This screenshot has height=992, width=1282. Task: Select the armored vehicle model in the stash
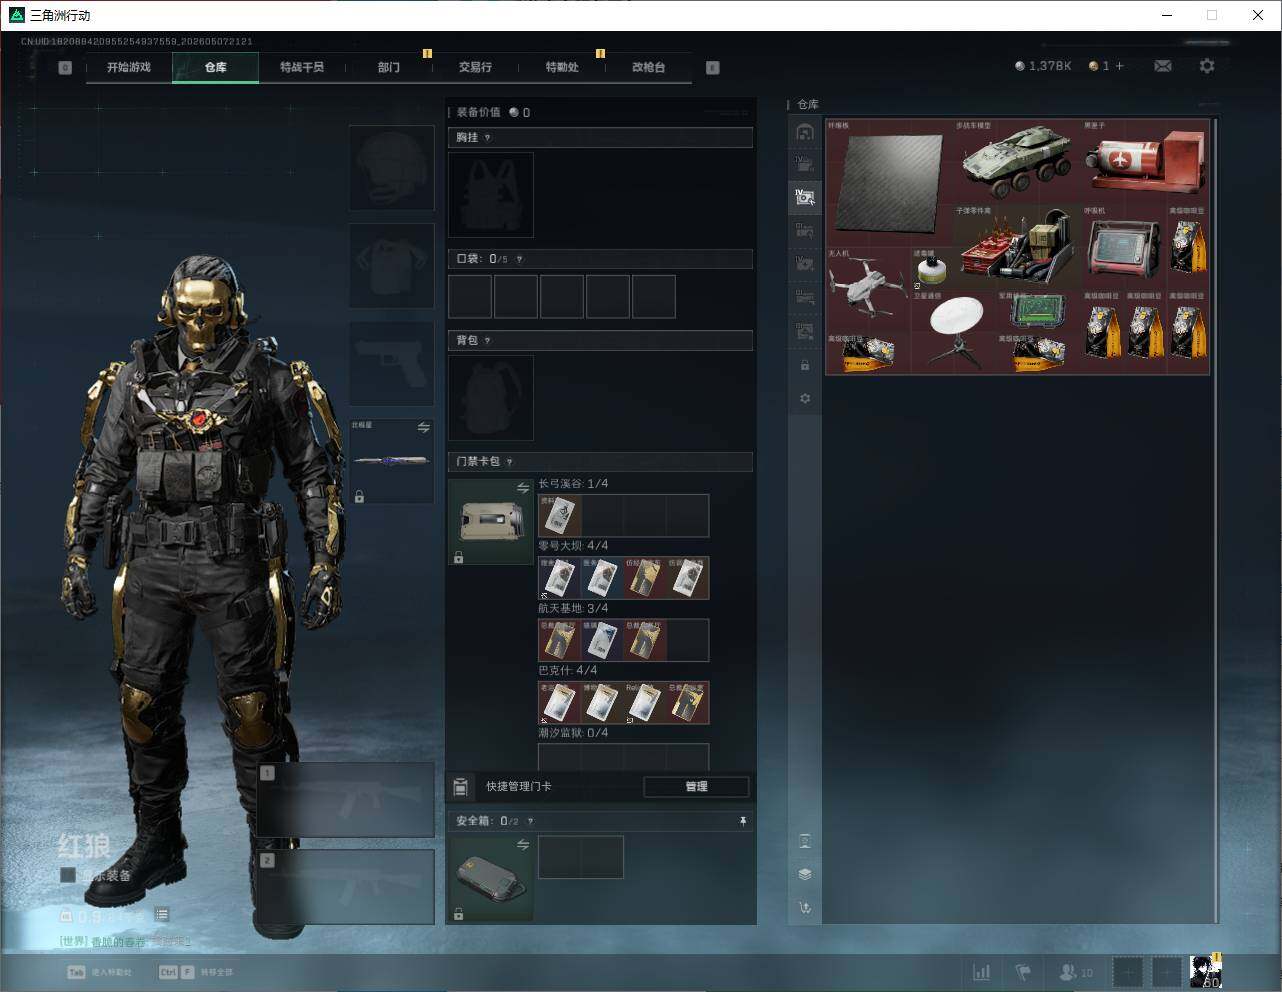1017,163
